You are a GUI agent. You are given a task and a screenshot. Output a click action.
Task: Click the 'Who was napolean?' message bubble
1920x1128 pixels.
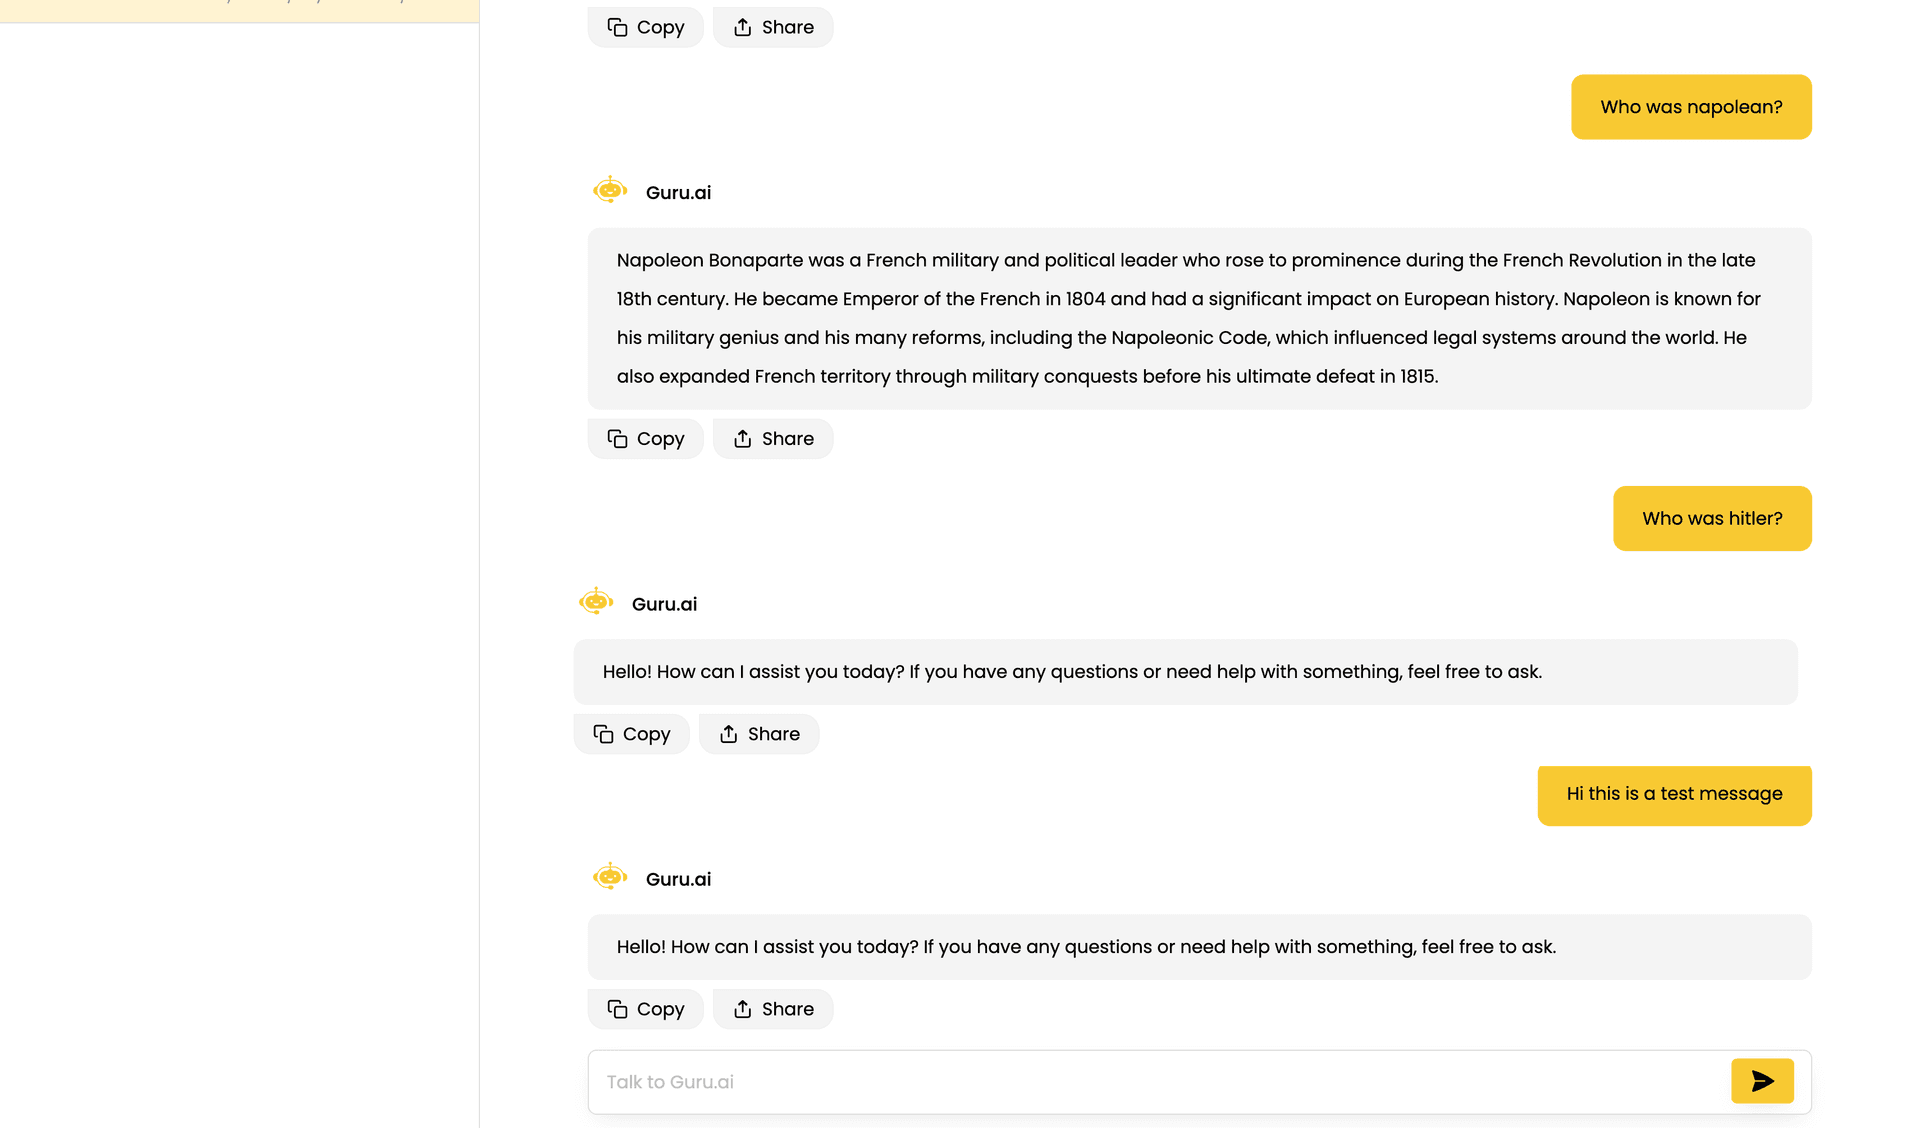(x=1691, y=107)
